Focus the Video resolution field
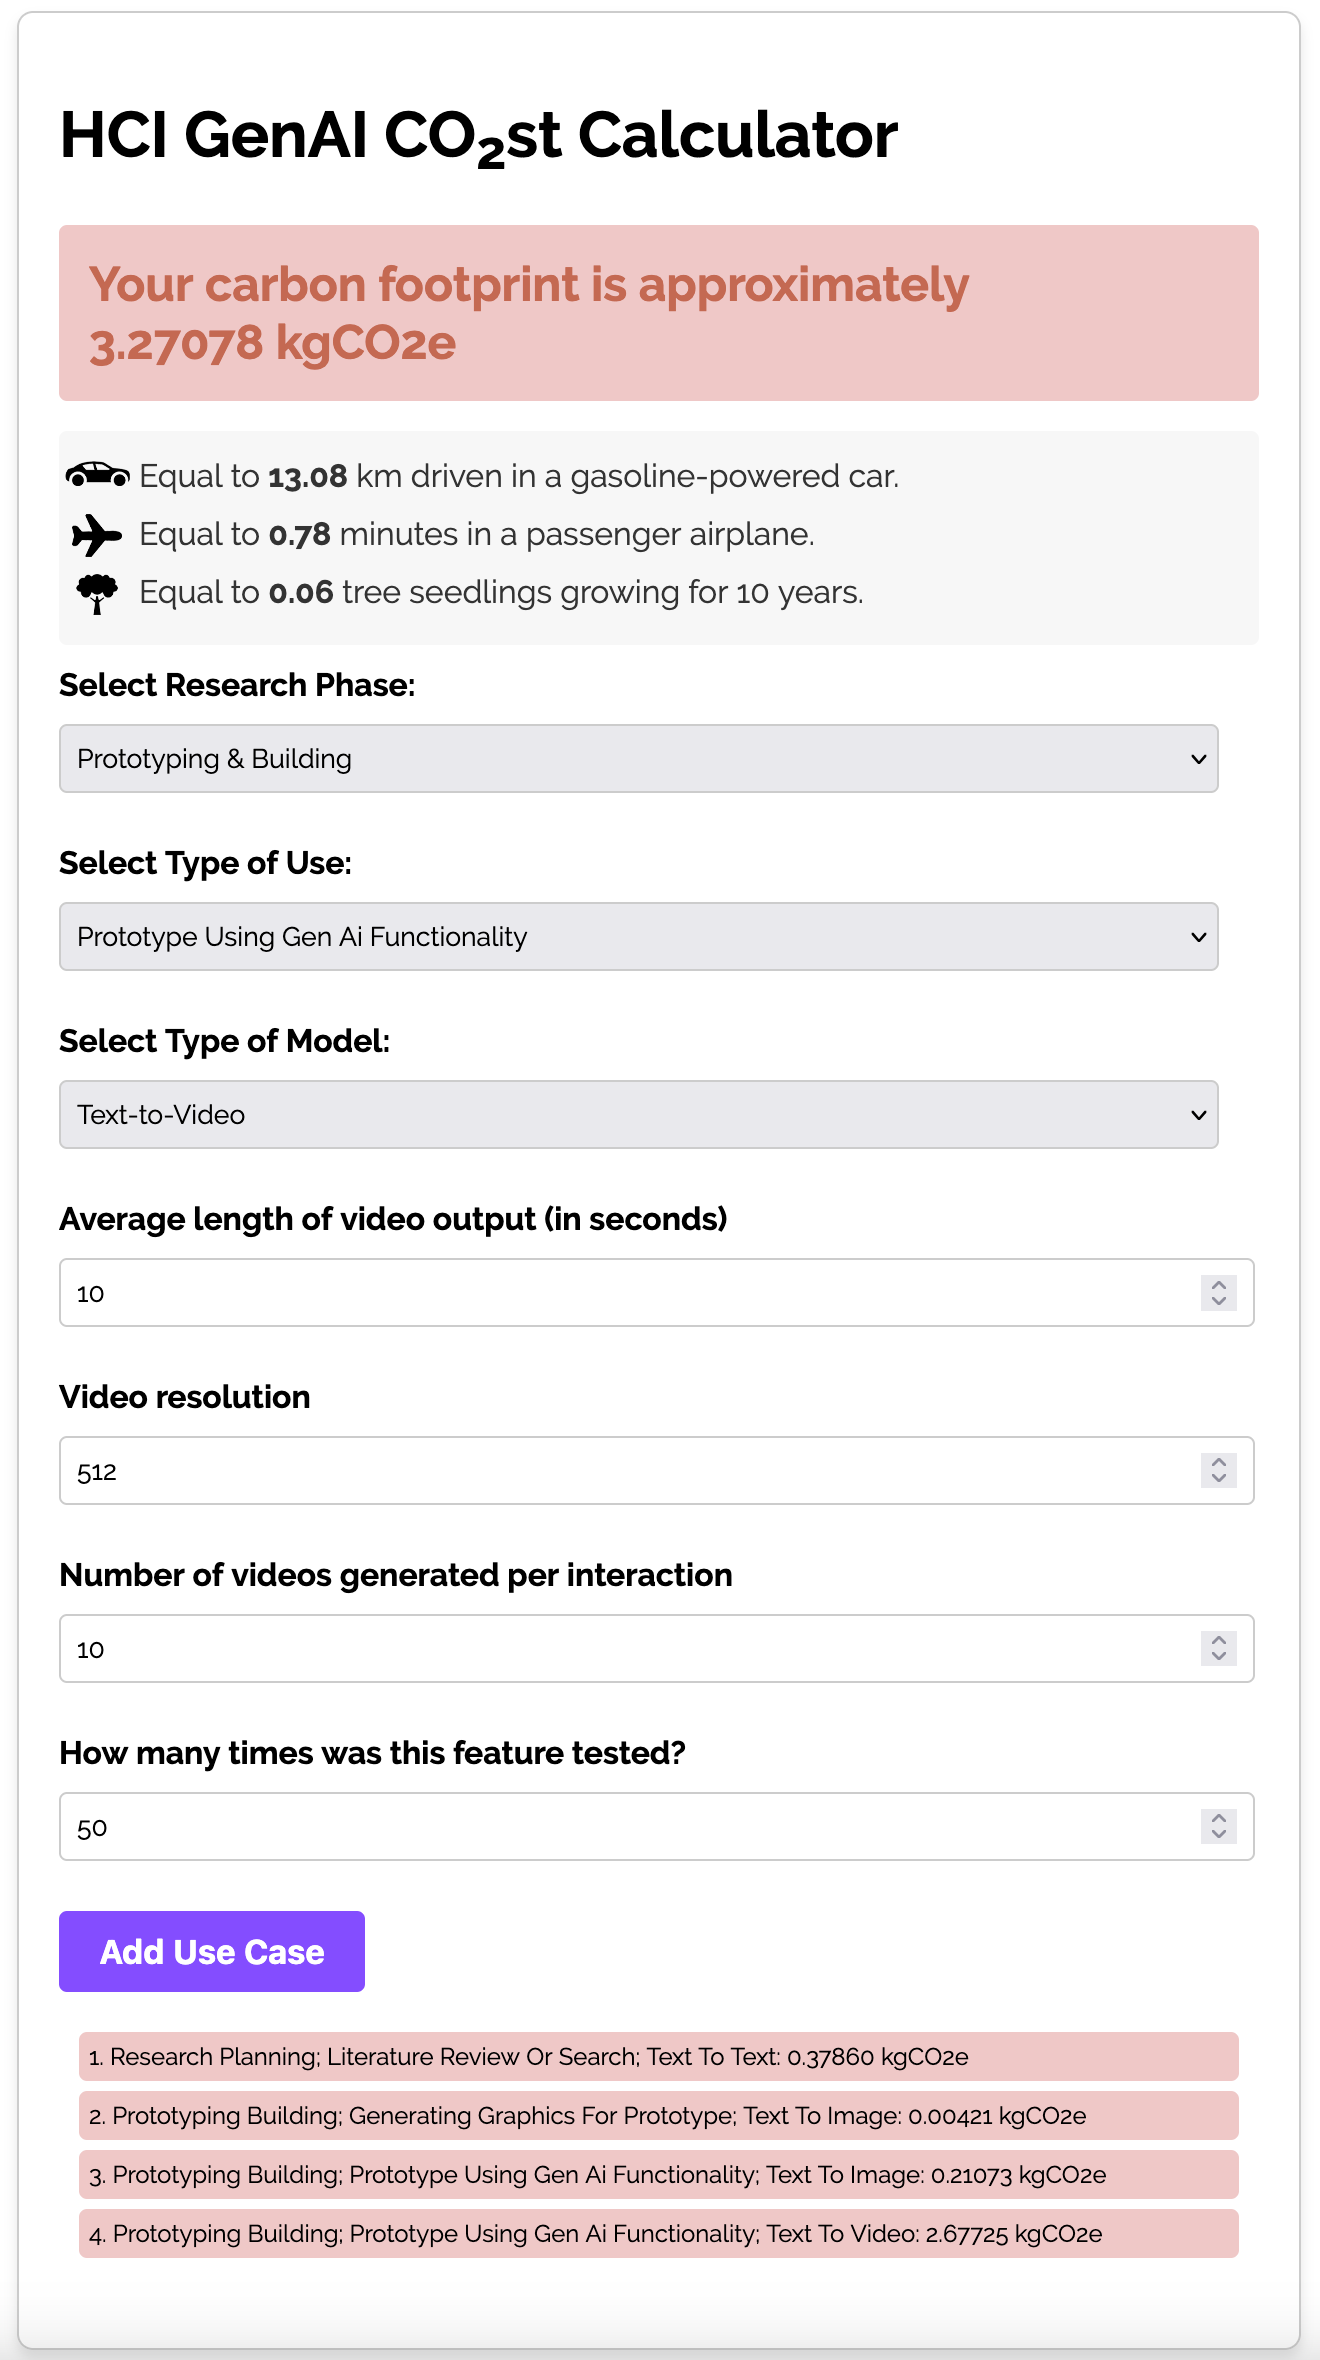This screenshot has width=1320, height=2360. click(630, 1471)
